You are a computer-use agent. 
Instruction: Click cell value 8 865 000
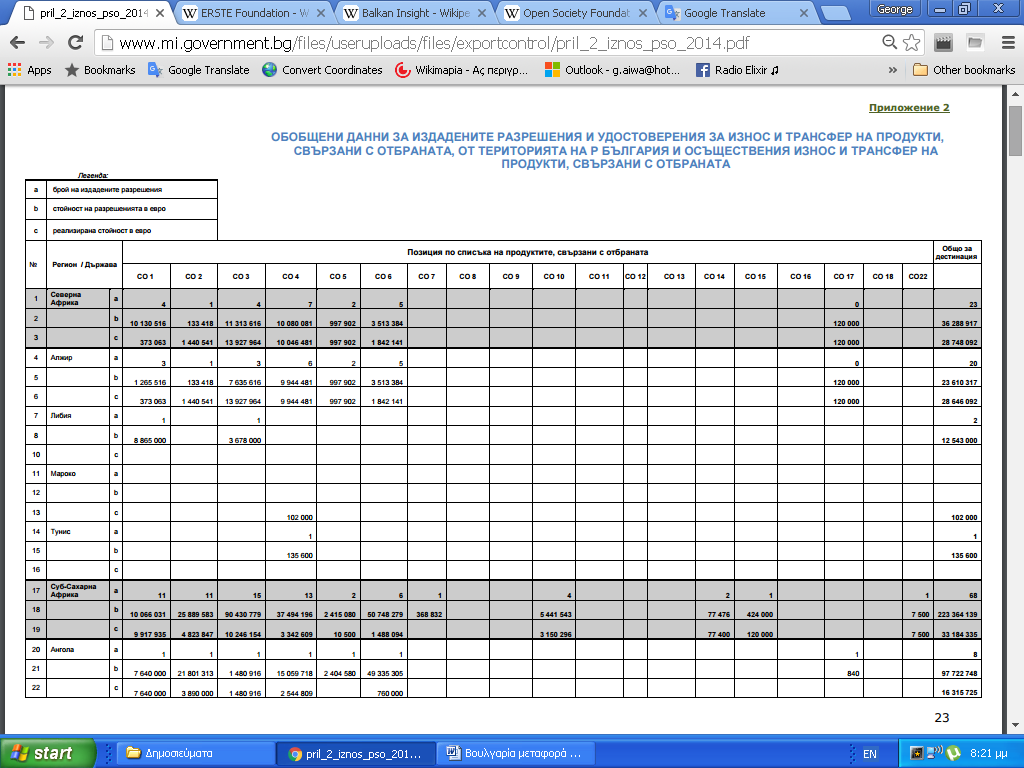point(150,441)
